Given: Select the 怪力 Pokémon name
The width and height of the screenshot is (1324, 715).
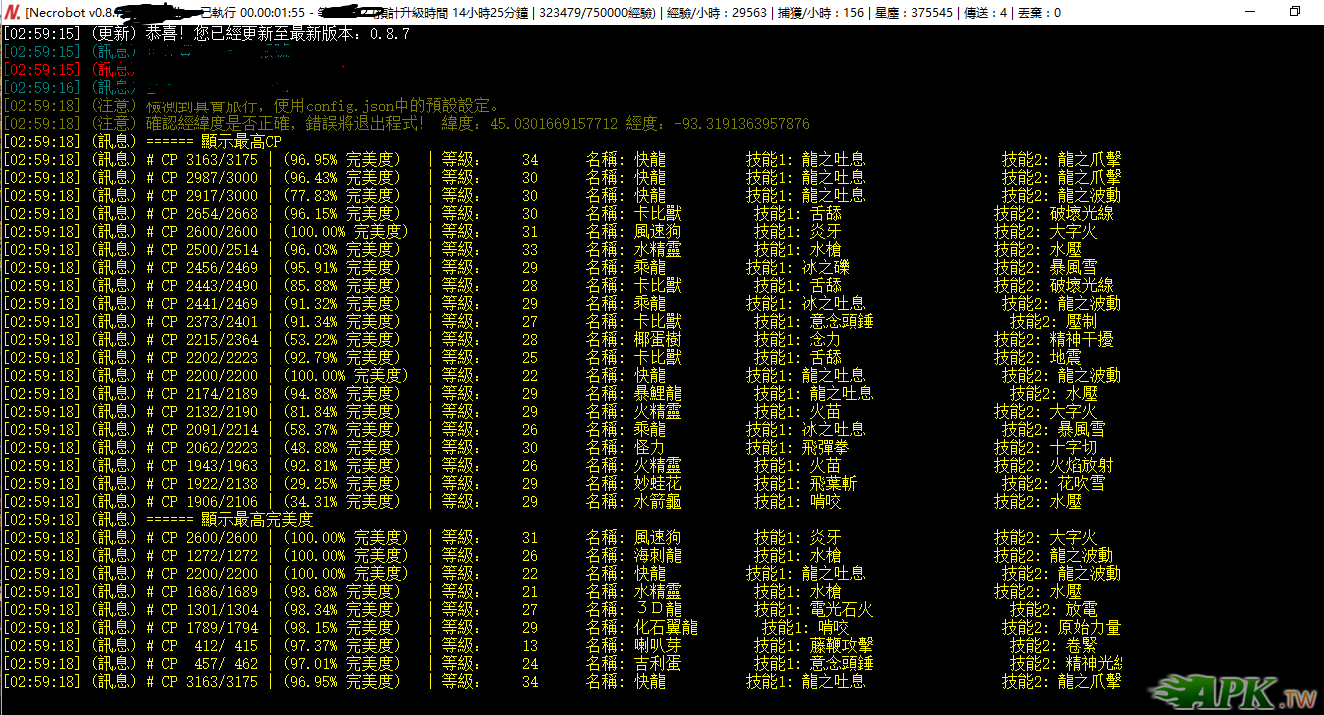Looking at the screenshot, I should pyautogui.click(x=649, y=447).
